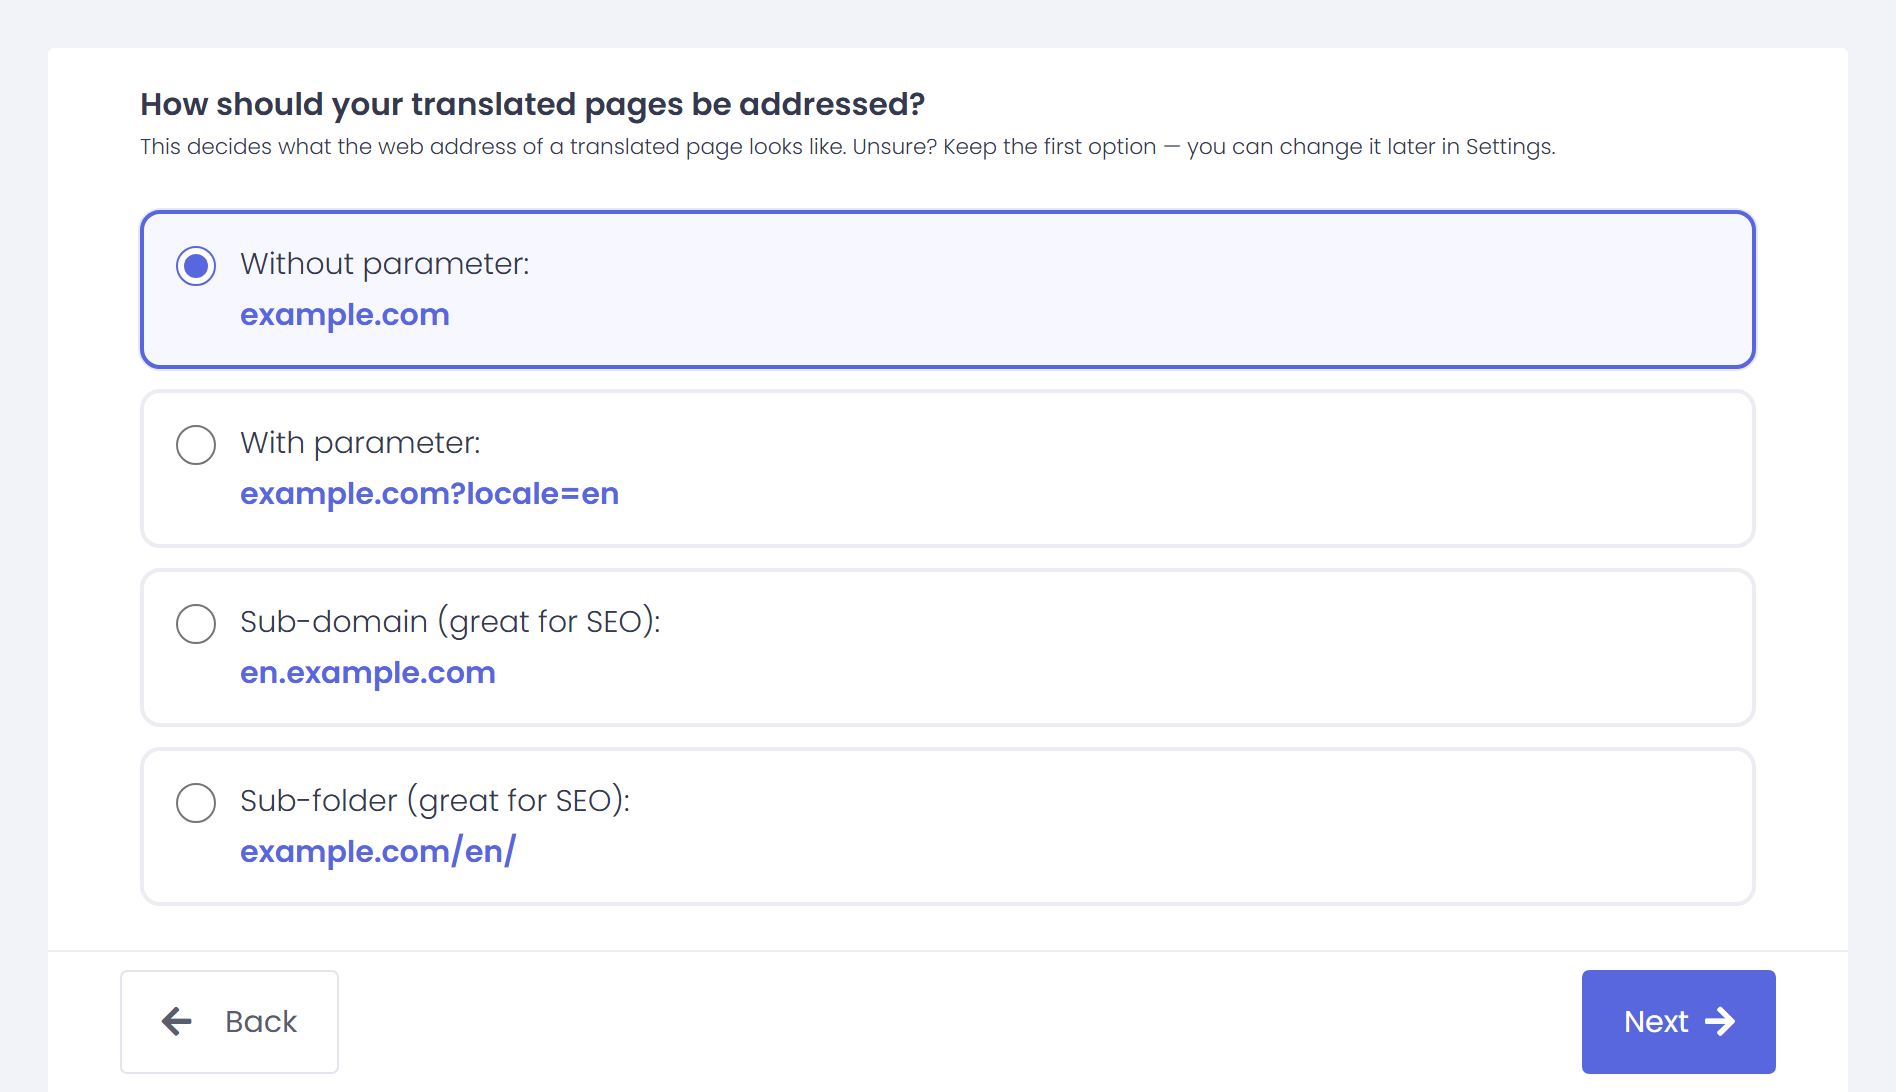Click the Next button
Screen dimensions: 1896x1092
point(1679,1022)
